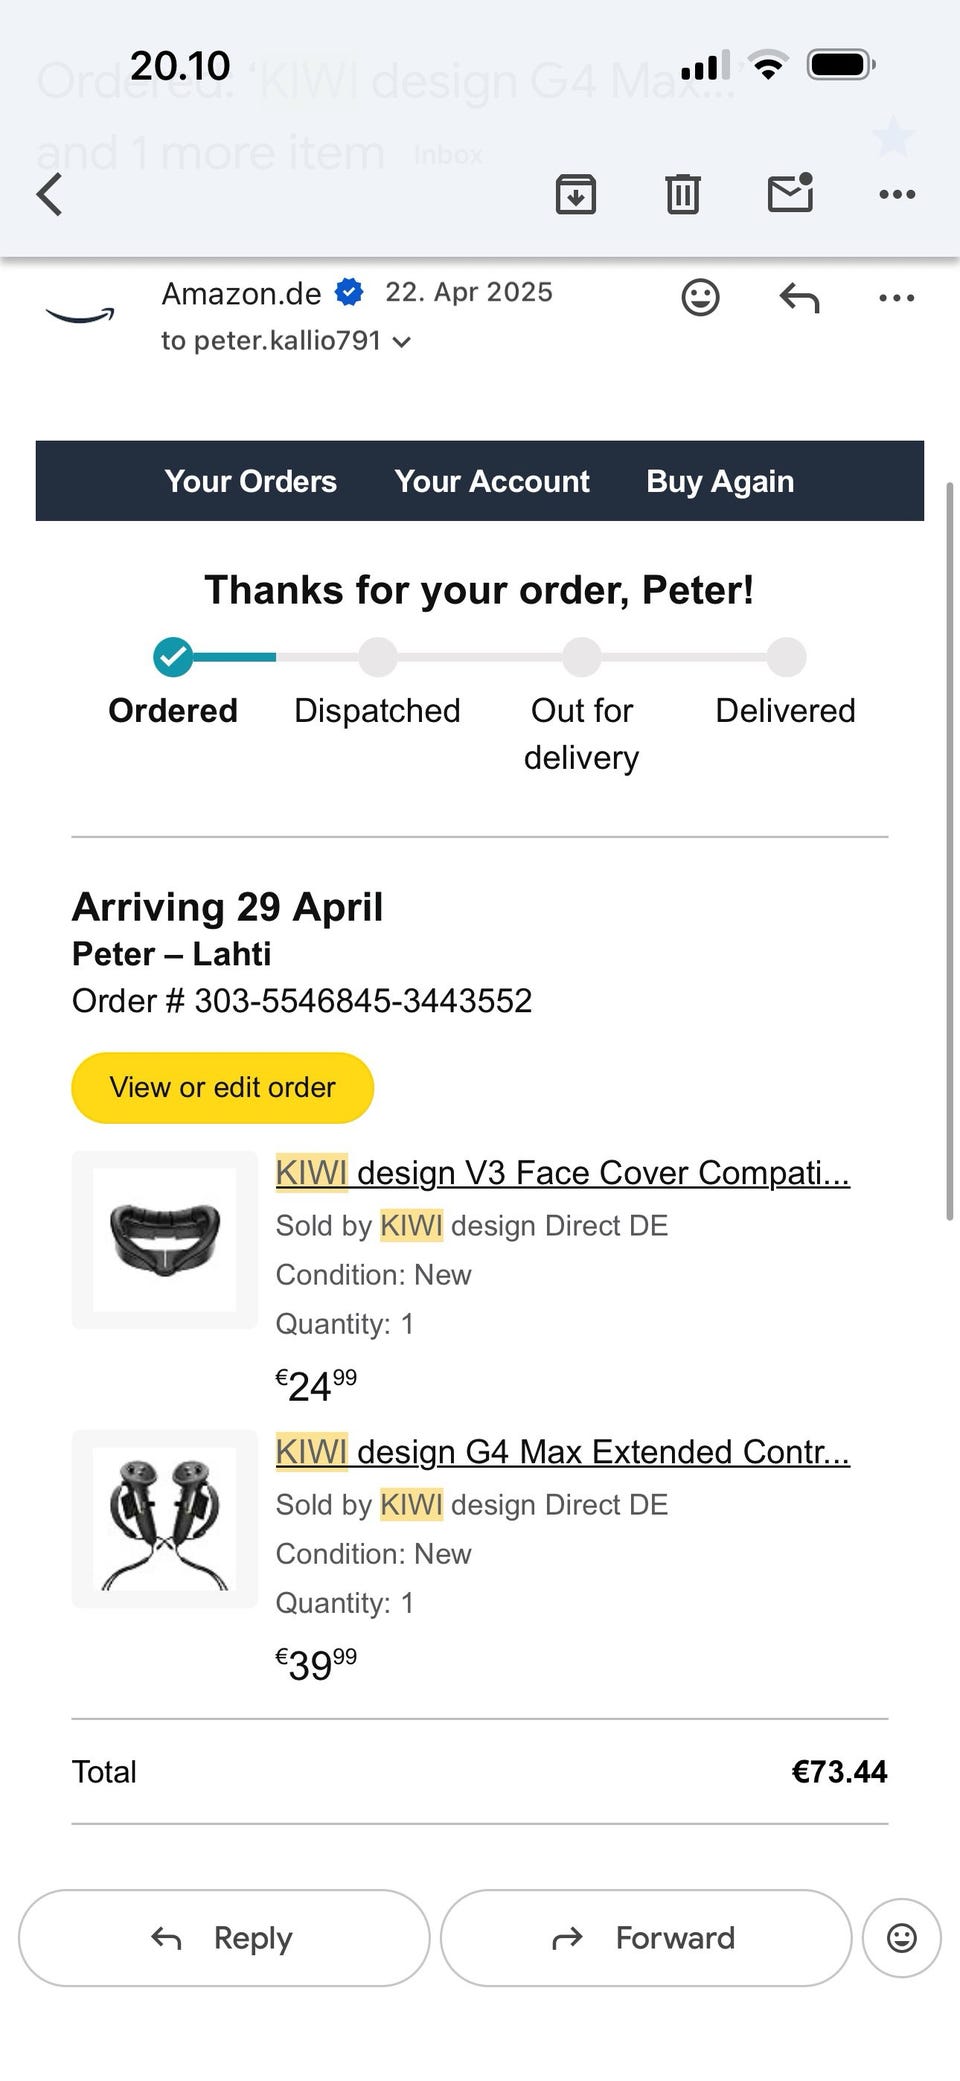Select the Buy Again tab
This screenshot has width=960, height=2081.
(720, 481)
